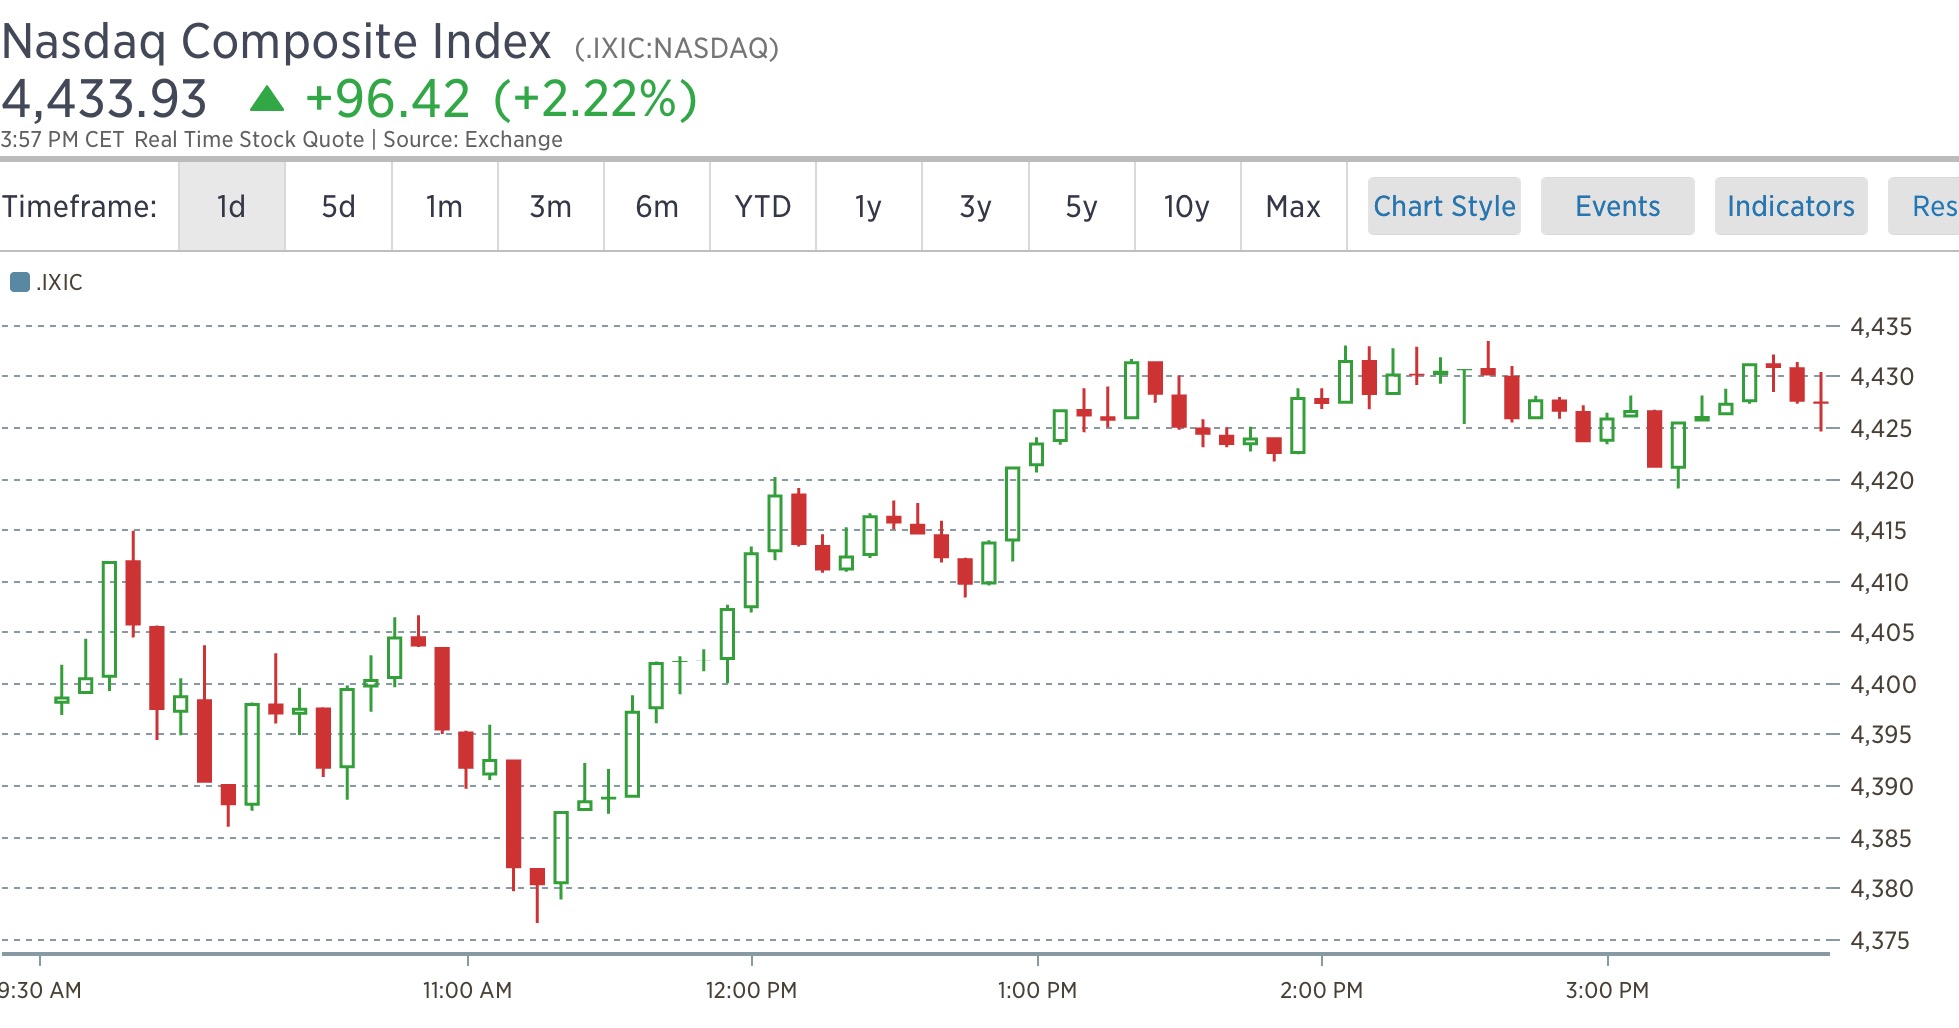Click the 4,375 y-axis label
The height and width of the screenshot is (1028, 1959).
click(1880, 940)
